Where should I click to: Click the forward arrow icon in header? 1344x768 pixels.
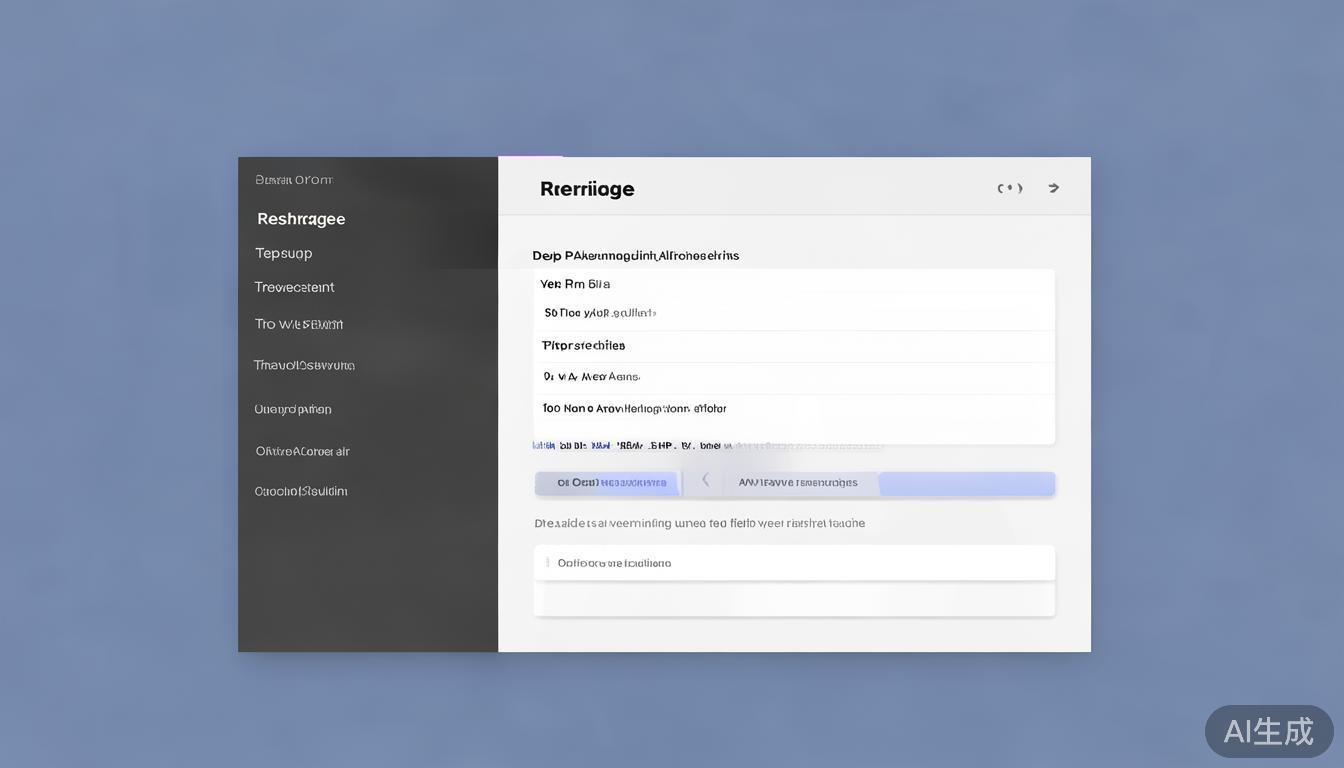[1053, 188]
